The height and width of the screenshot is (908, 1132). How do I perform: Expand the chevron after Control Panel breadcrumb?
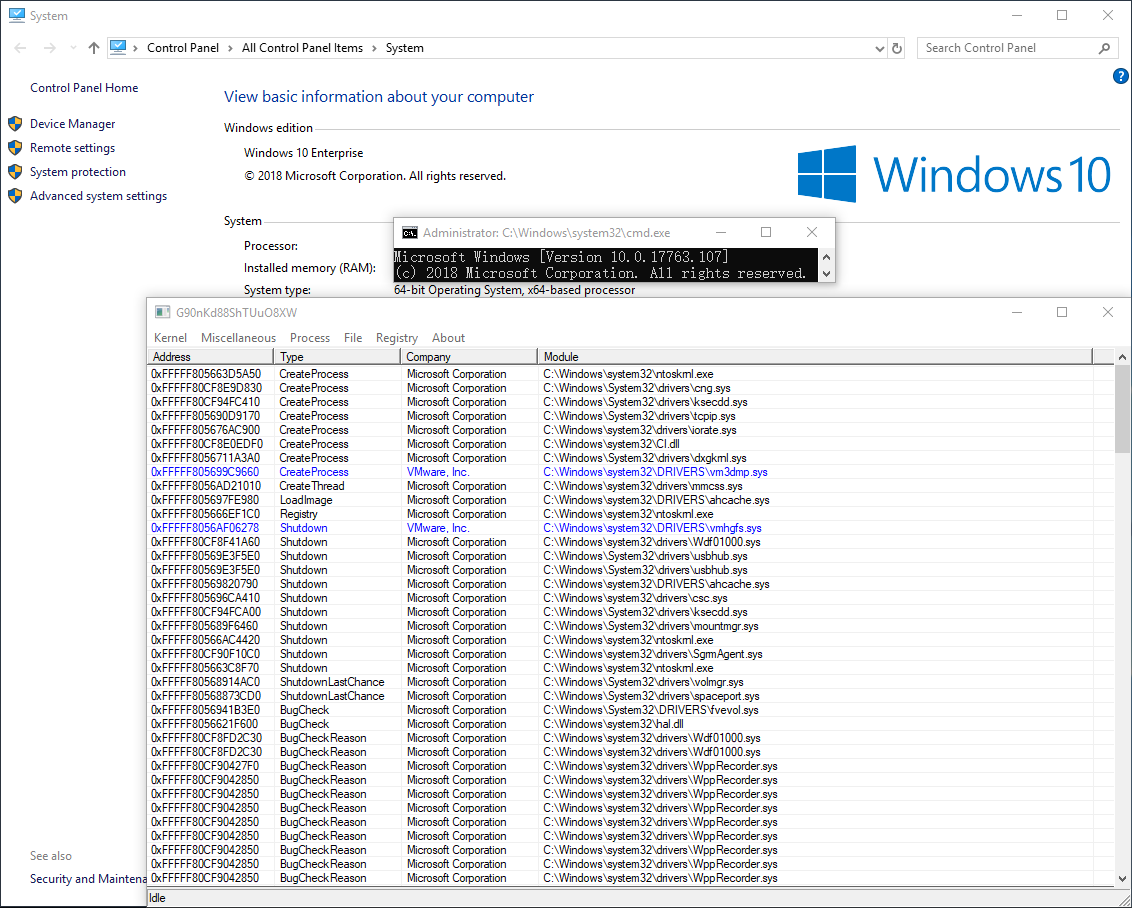(x=230, y=48)
